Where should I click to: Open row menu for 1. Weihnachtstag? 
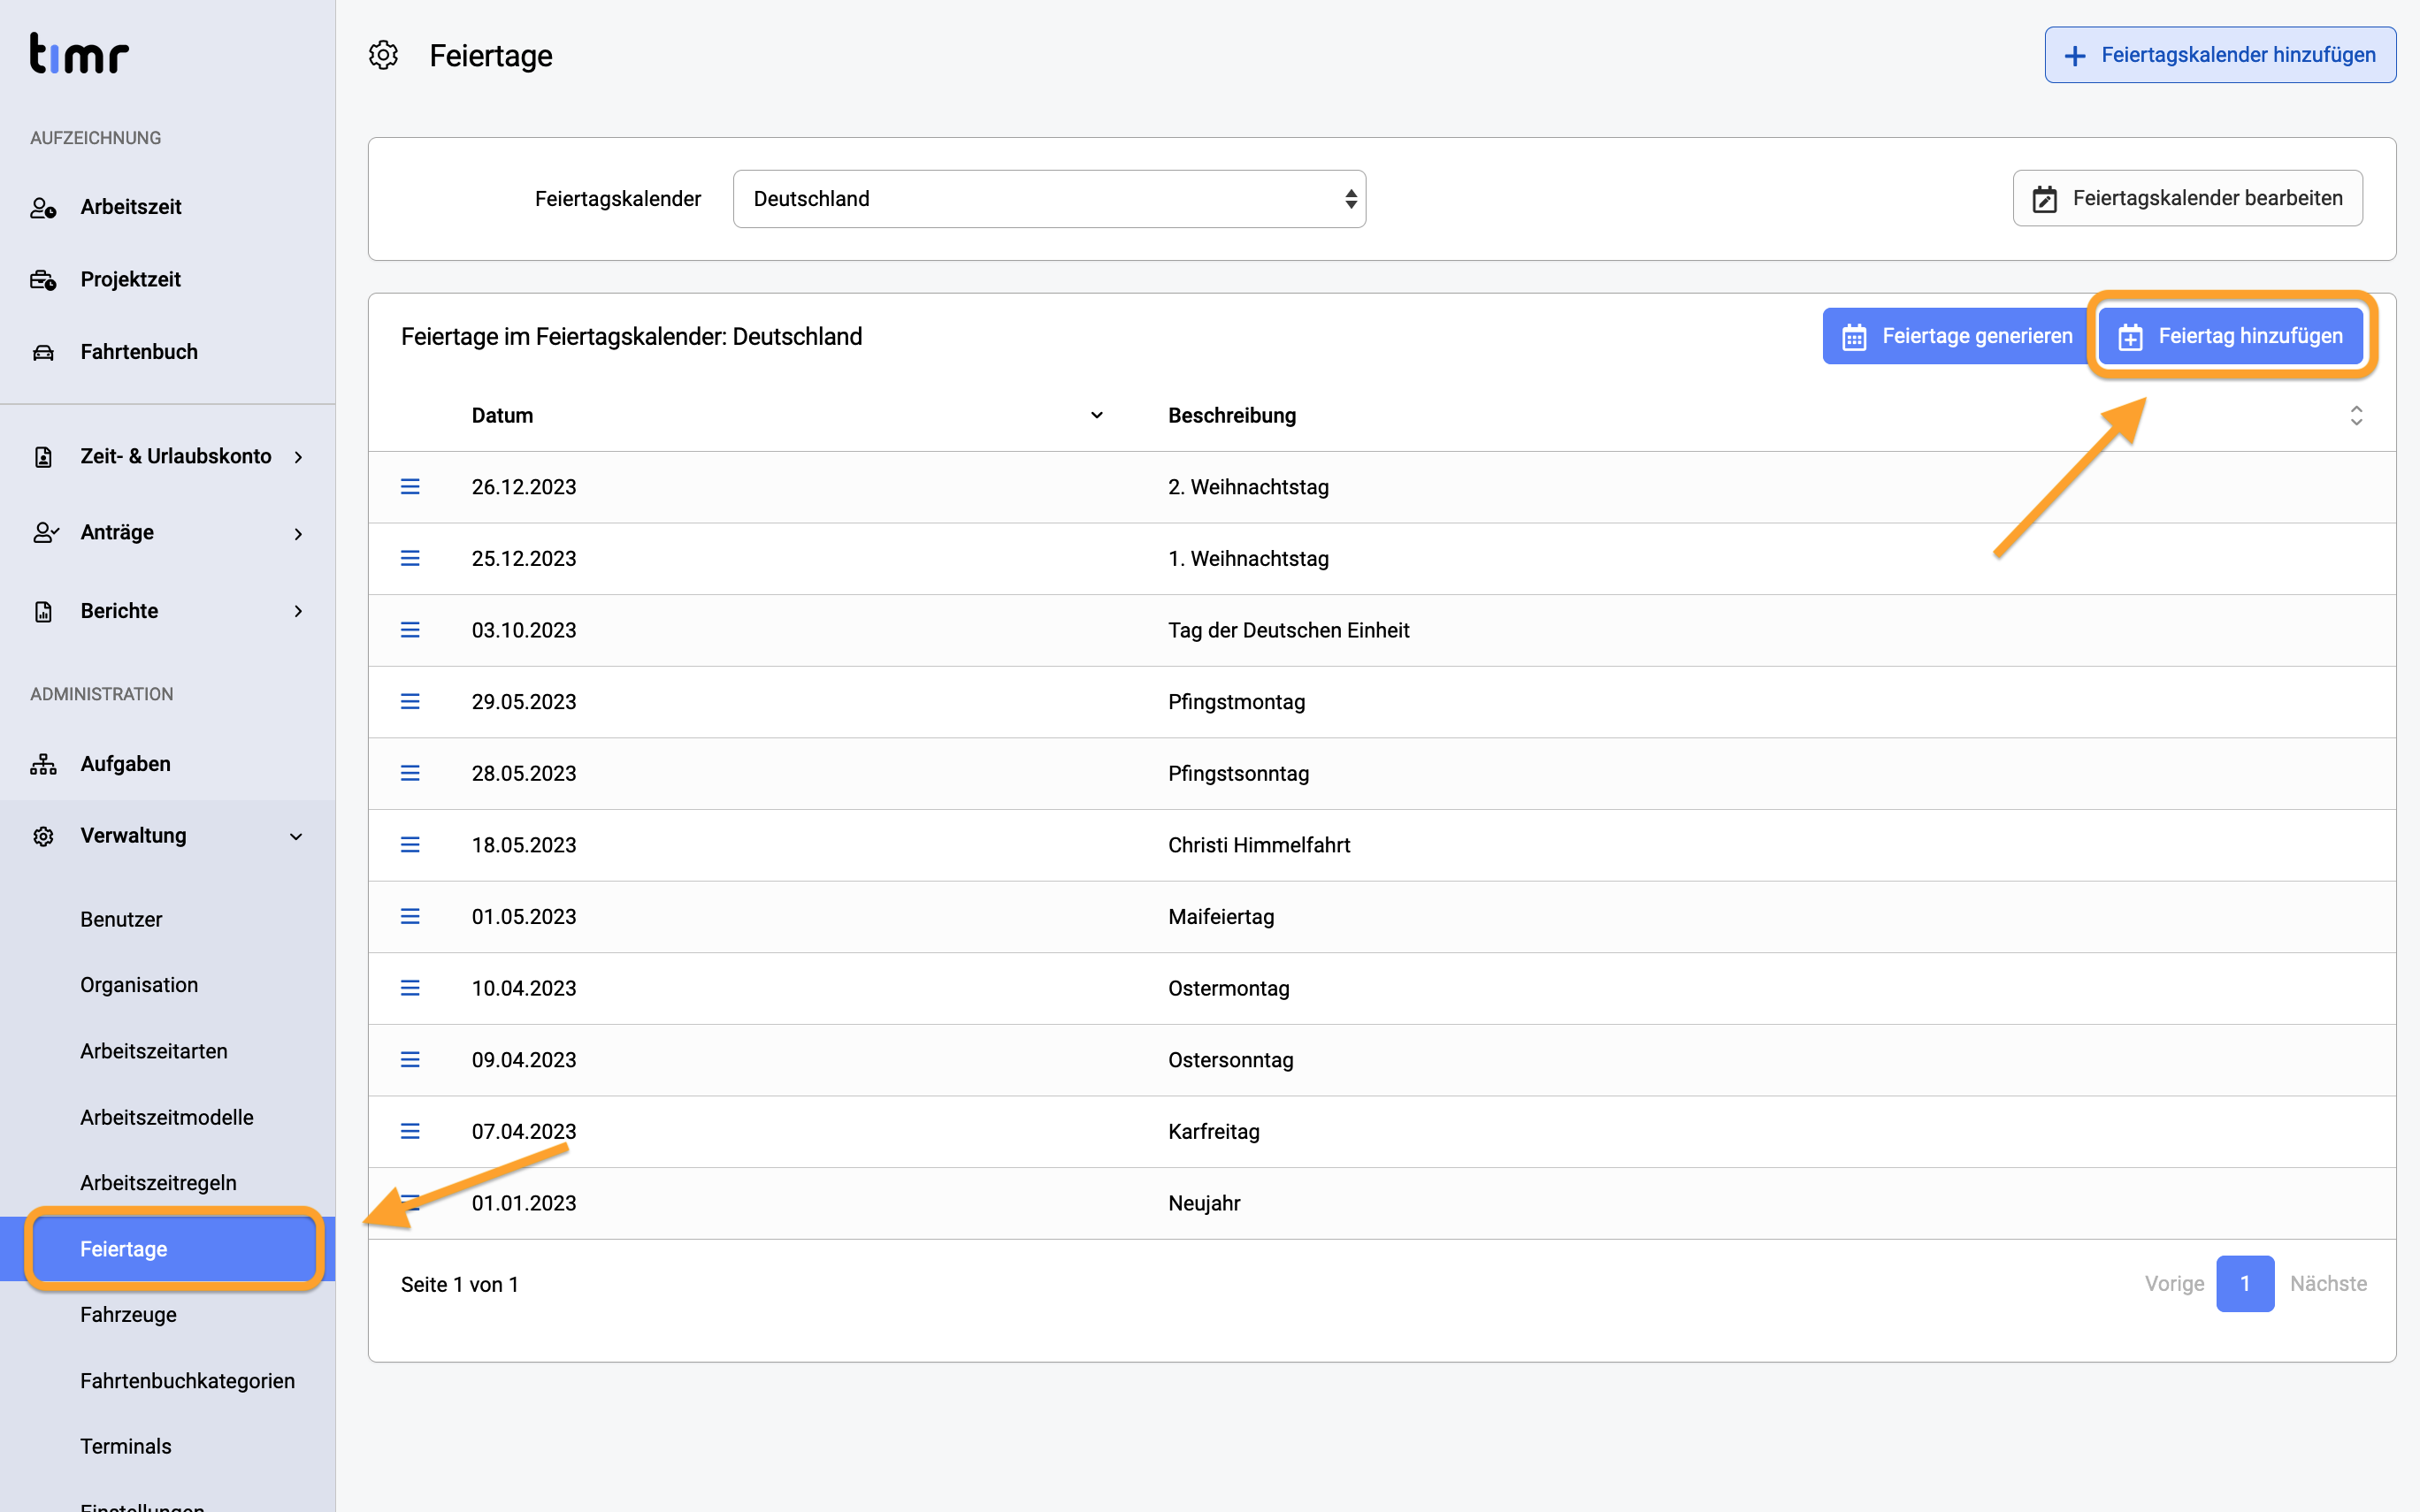[x=410, y=559]
